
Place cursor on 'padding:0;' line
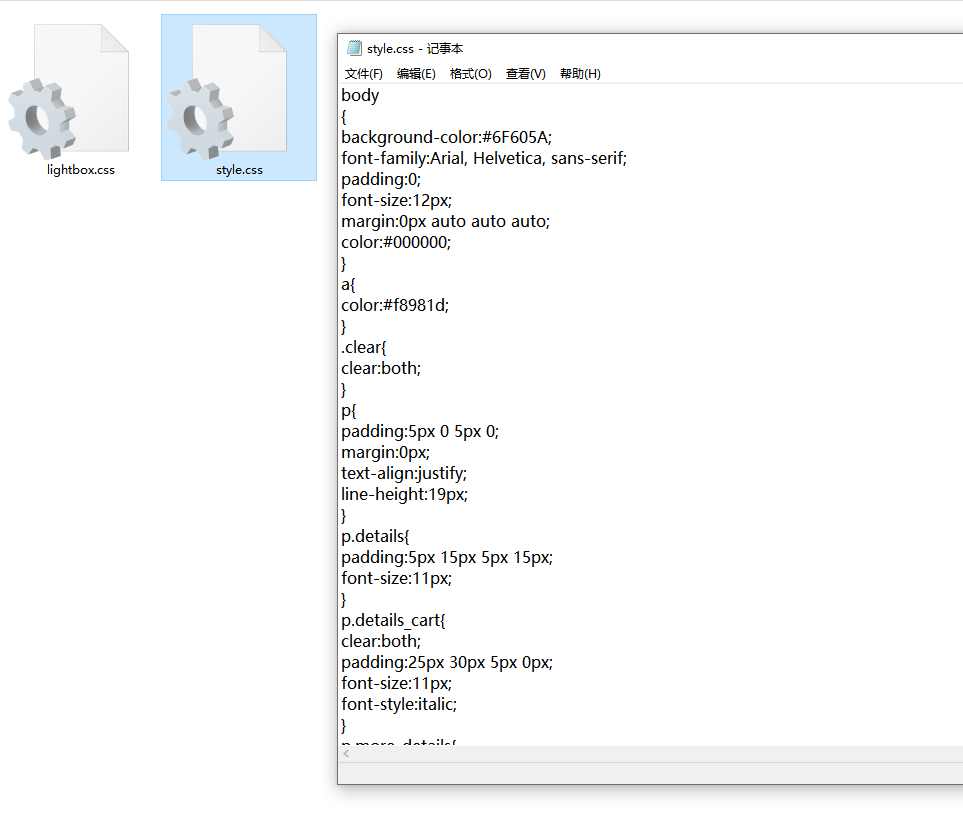[381, 179]
